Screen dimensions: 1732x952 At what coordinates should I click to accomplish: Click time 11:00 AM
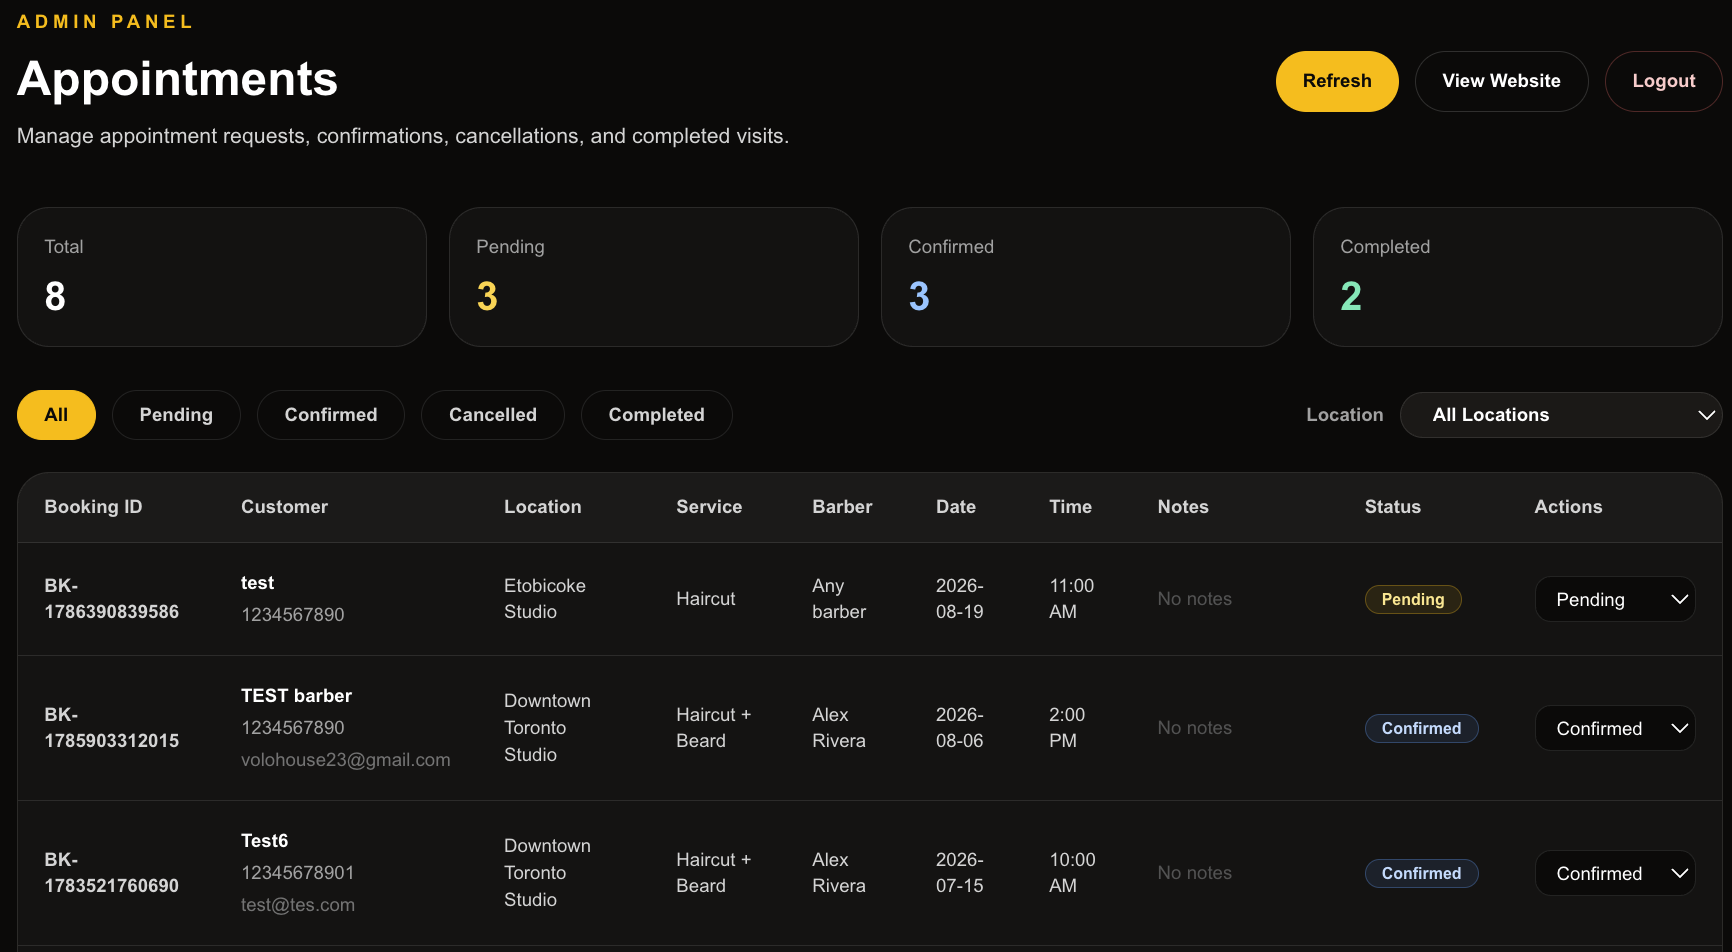[1072, 599]
